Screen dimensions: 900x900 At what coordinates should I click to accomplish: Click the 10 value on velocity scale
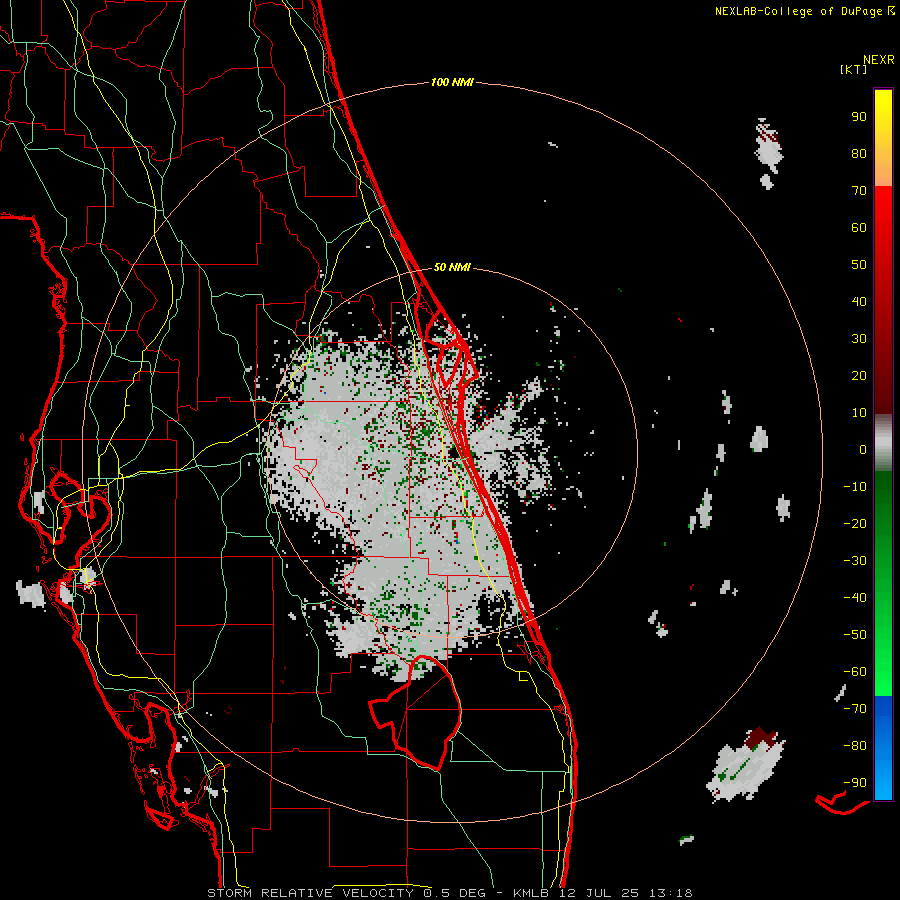point(859,413)
